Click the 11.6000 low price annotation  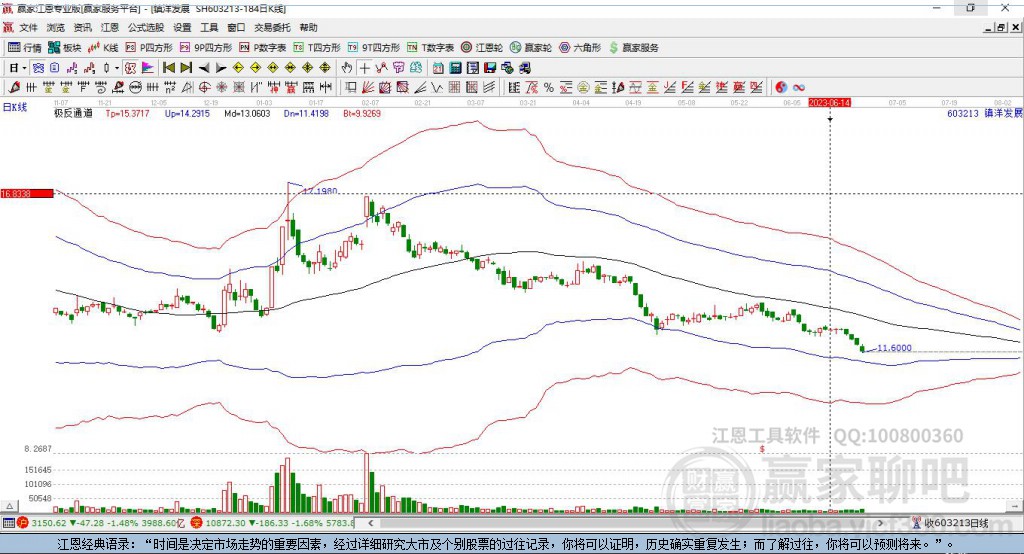[894, 348]
